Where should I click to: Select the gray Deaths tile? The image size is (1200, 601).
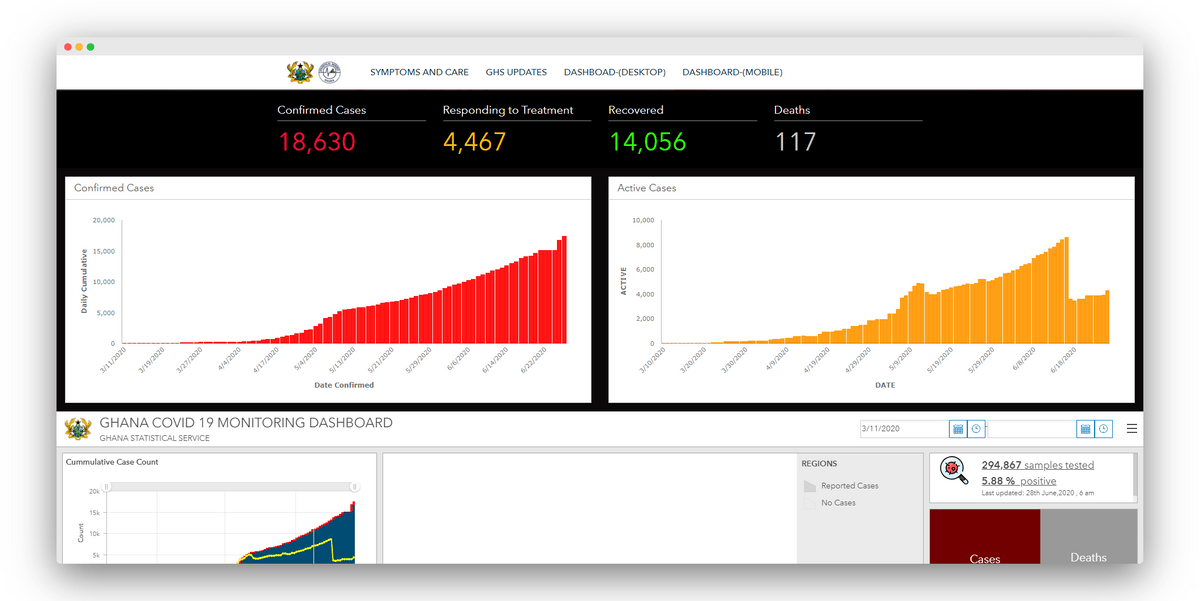(x=1089, y=537)
